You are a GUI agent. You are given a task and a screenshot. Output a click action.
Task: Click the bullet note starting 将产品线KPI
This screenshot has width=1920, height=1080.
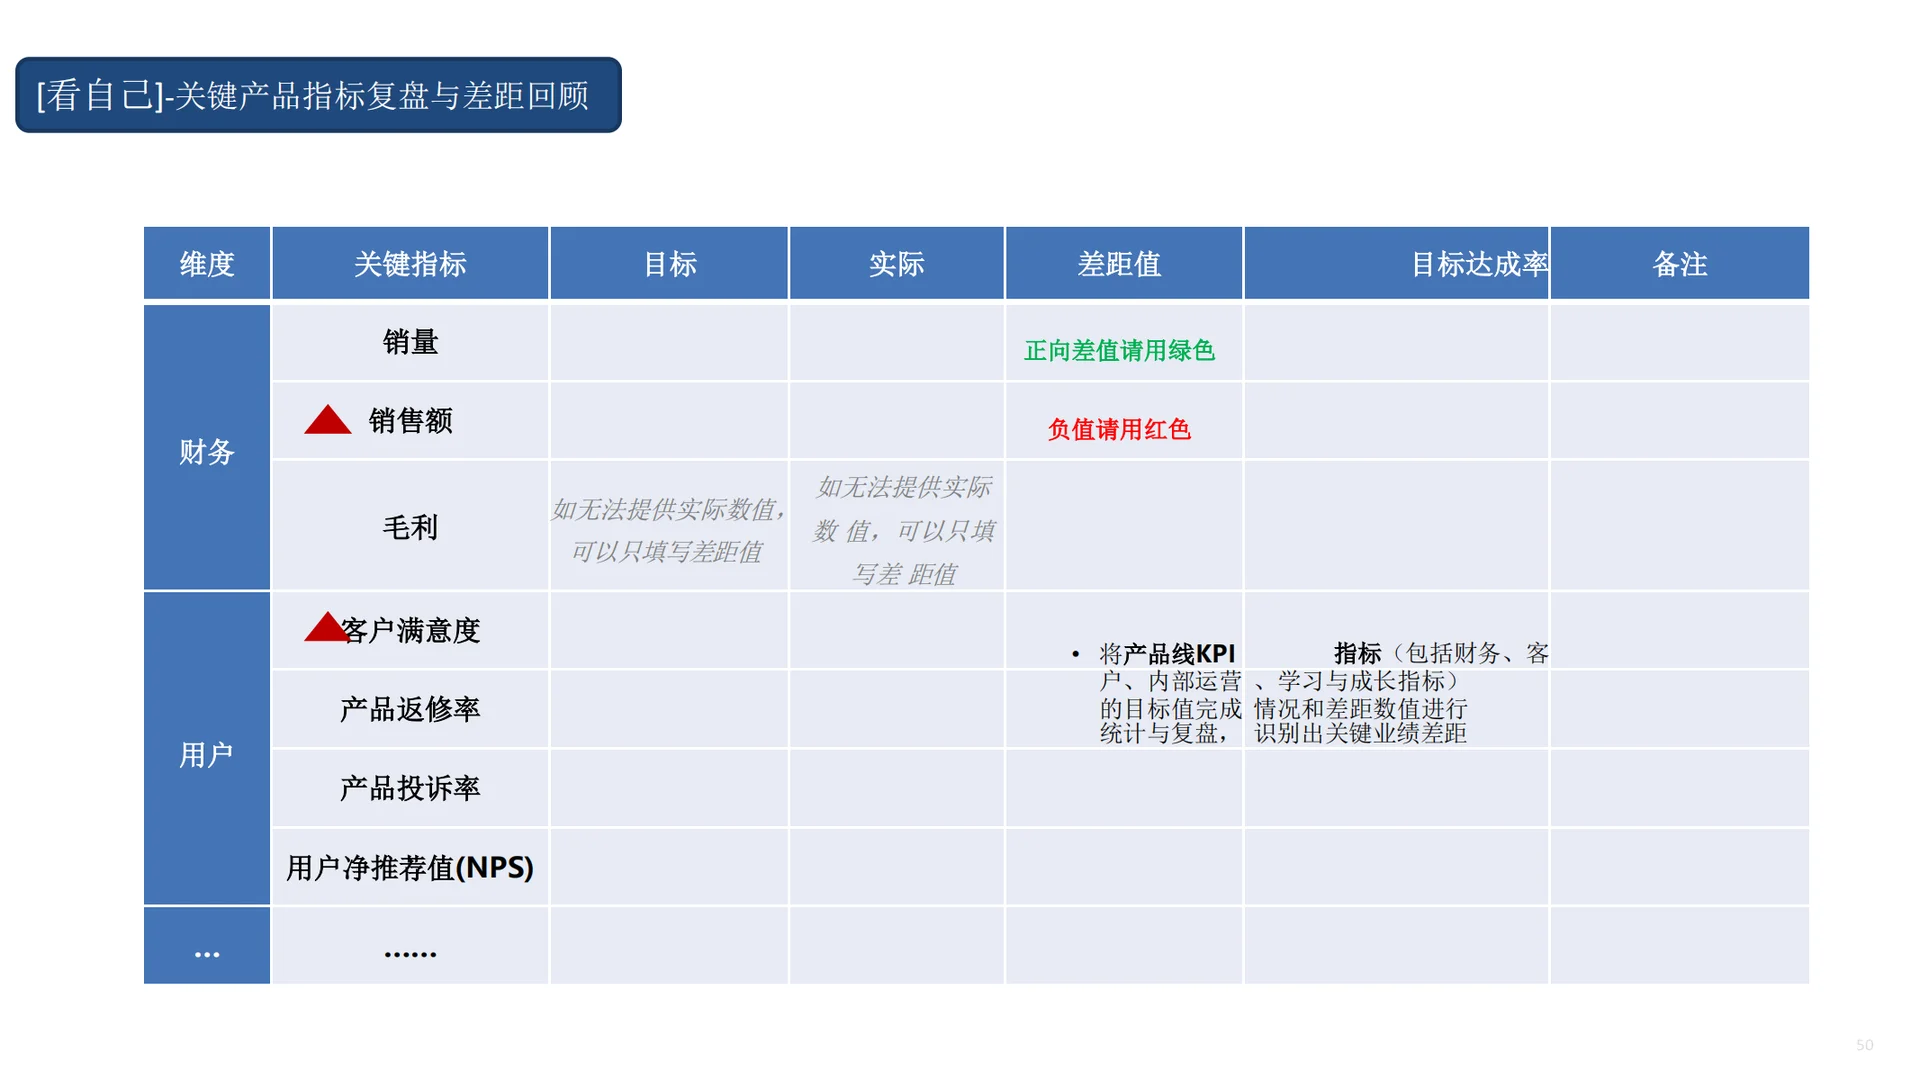1310,693
